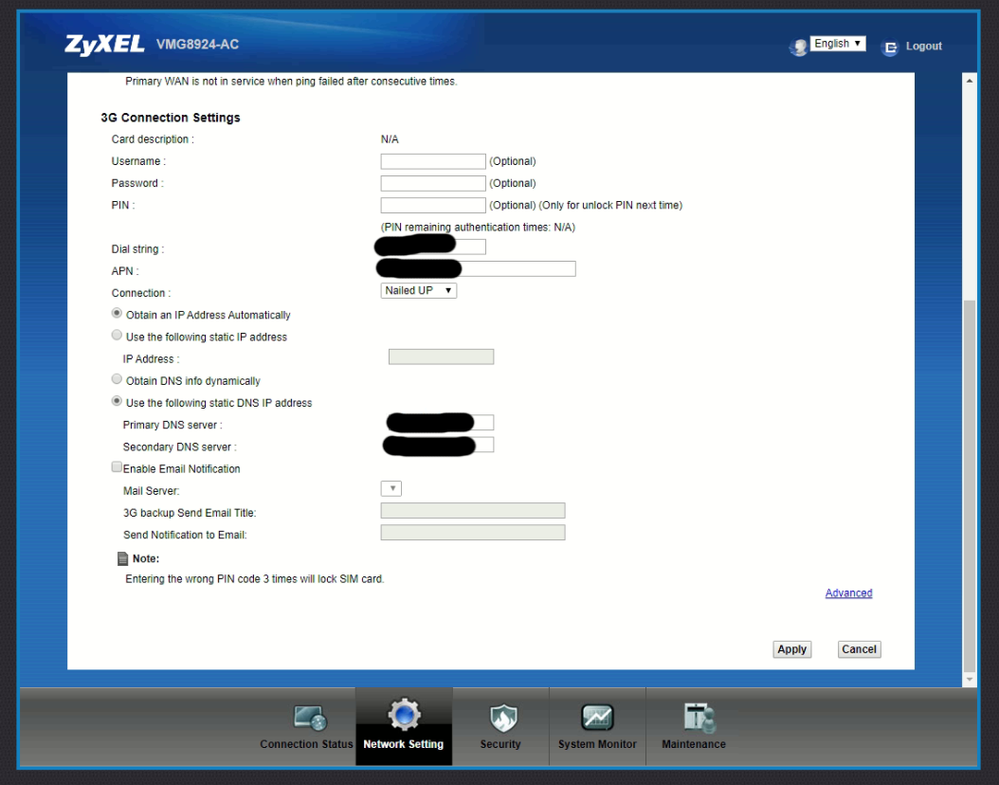This screenshot has height=785, width=999.
Task: Enable Email Notification checkbox
Action: click(117, 467)
